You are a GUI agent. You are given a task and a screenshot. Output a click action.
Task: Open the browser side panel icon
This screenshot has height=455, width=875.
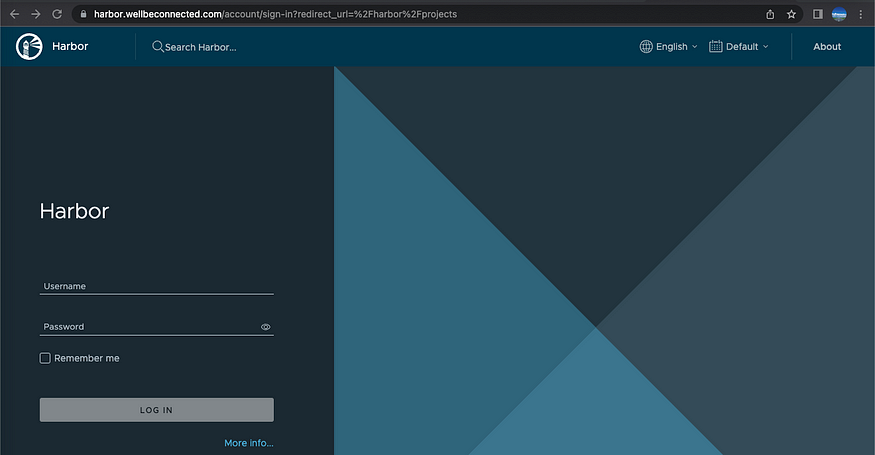818,14
